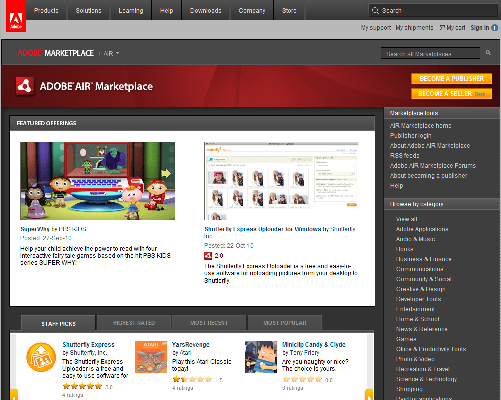Image resolution: width=501 pixels, height=400 pixels.
Task: Open the YarsRevenge staff pick title
Action: click(x=191, y=344)
